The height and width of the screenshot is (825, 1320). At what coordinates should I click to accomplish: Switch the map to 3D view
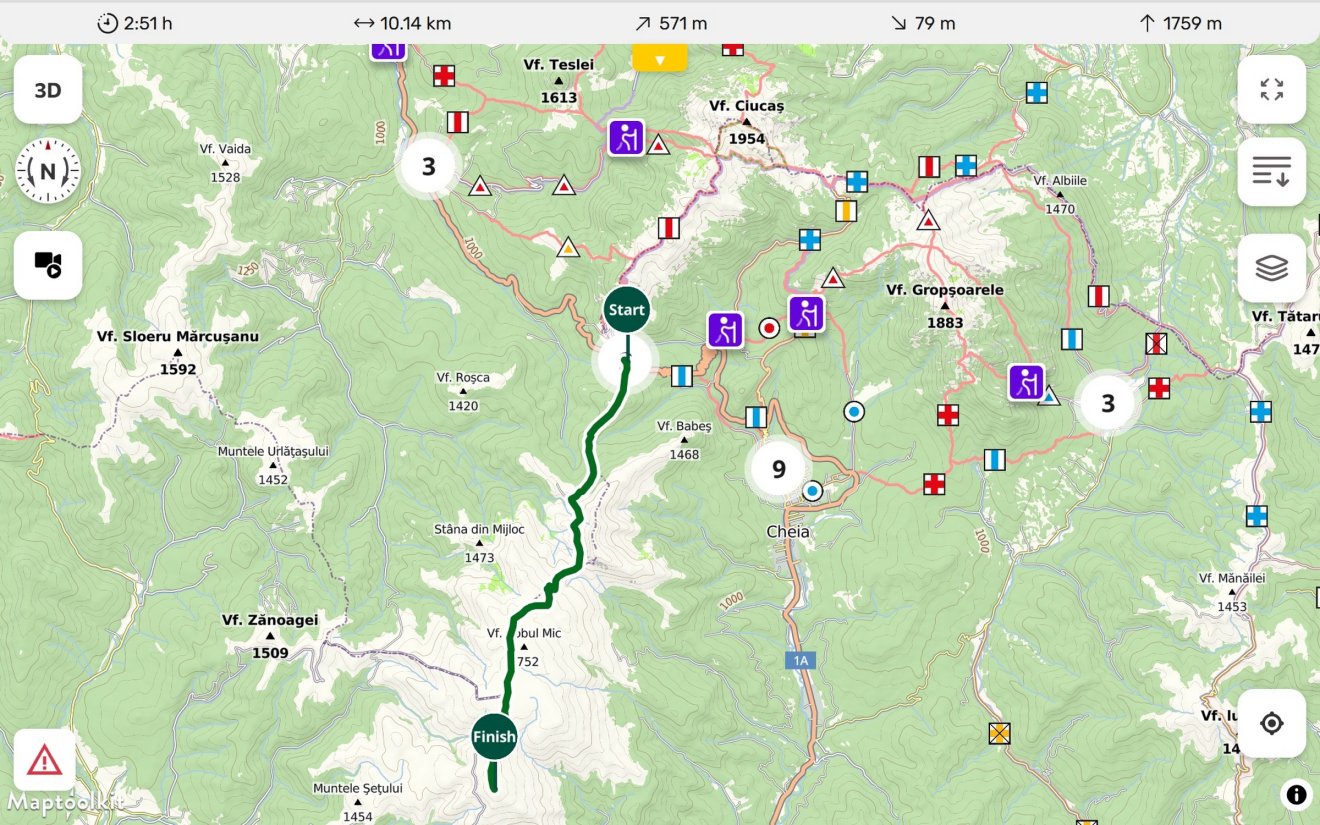pos(48,90)
